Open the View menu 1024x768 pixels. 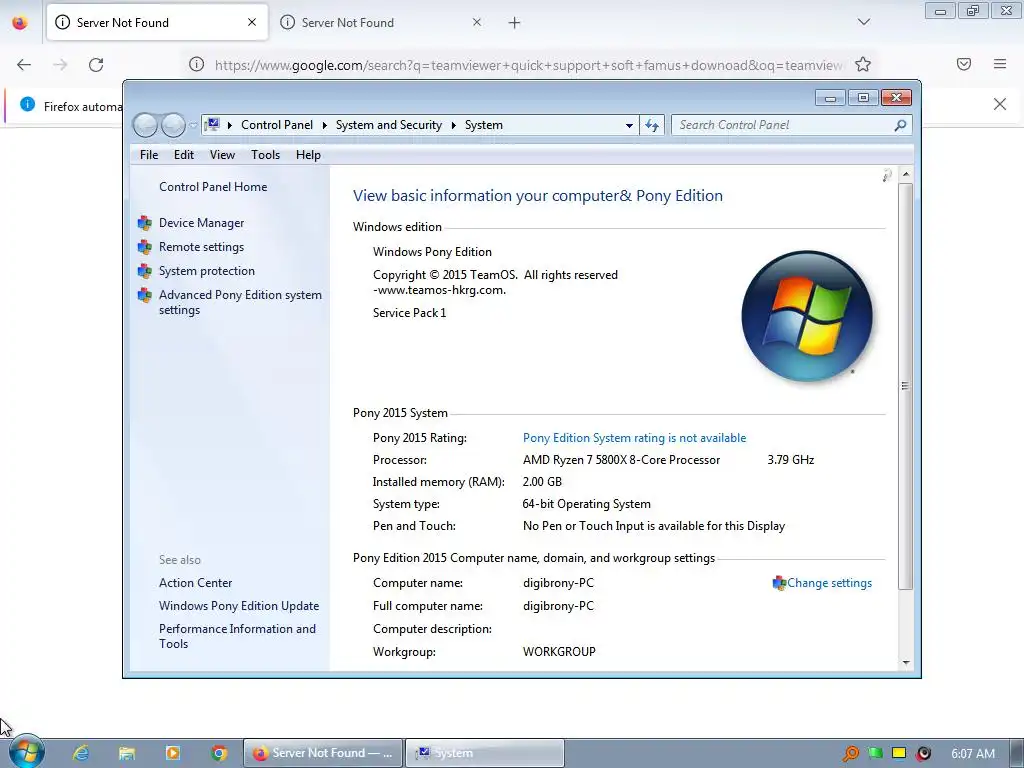coord(222,155)
